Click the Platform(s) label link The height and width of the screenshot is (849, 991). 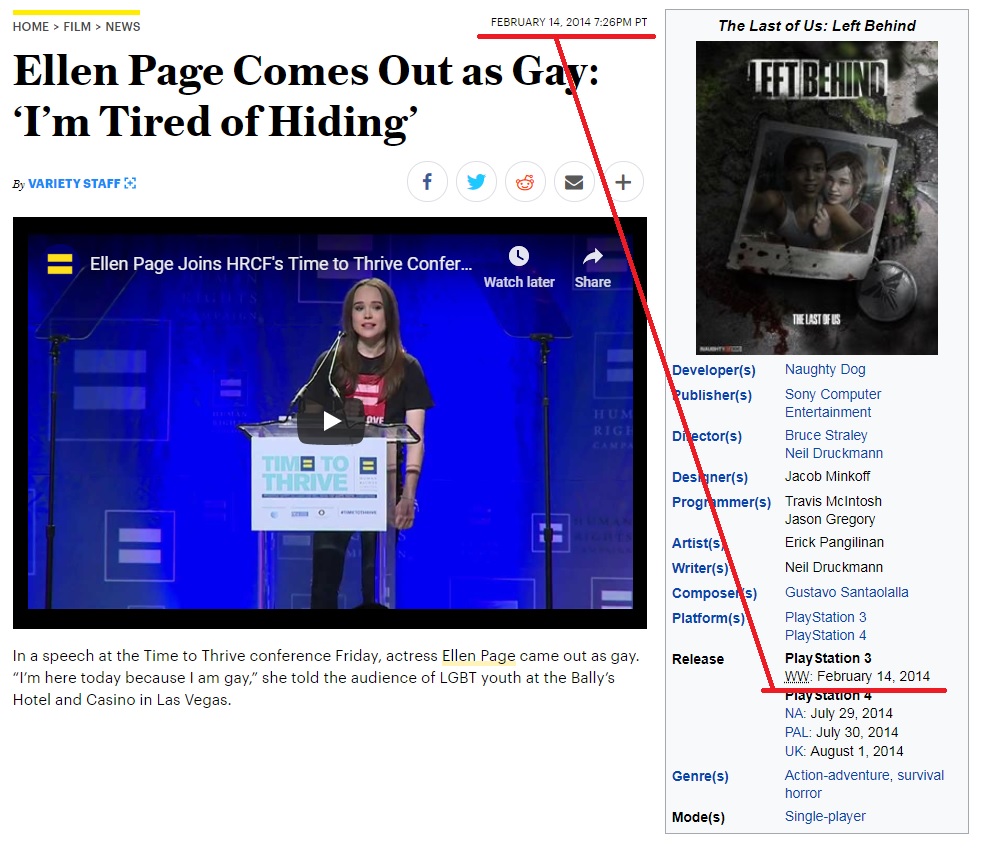(708, 618)
